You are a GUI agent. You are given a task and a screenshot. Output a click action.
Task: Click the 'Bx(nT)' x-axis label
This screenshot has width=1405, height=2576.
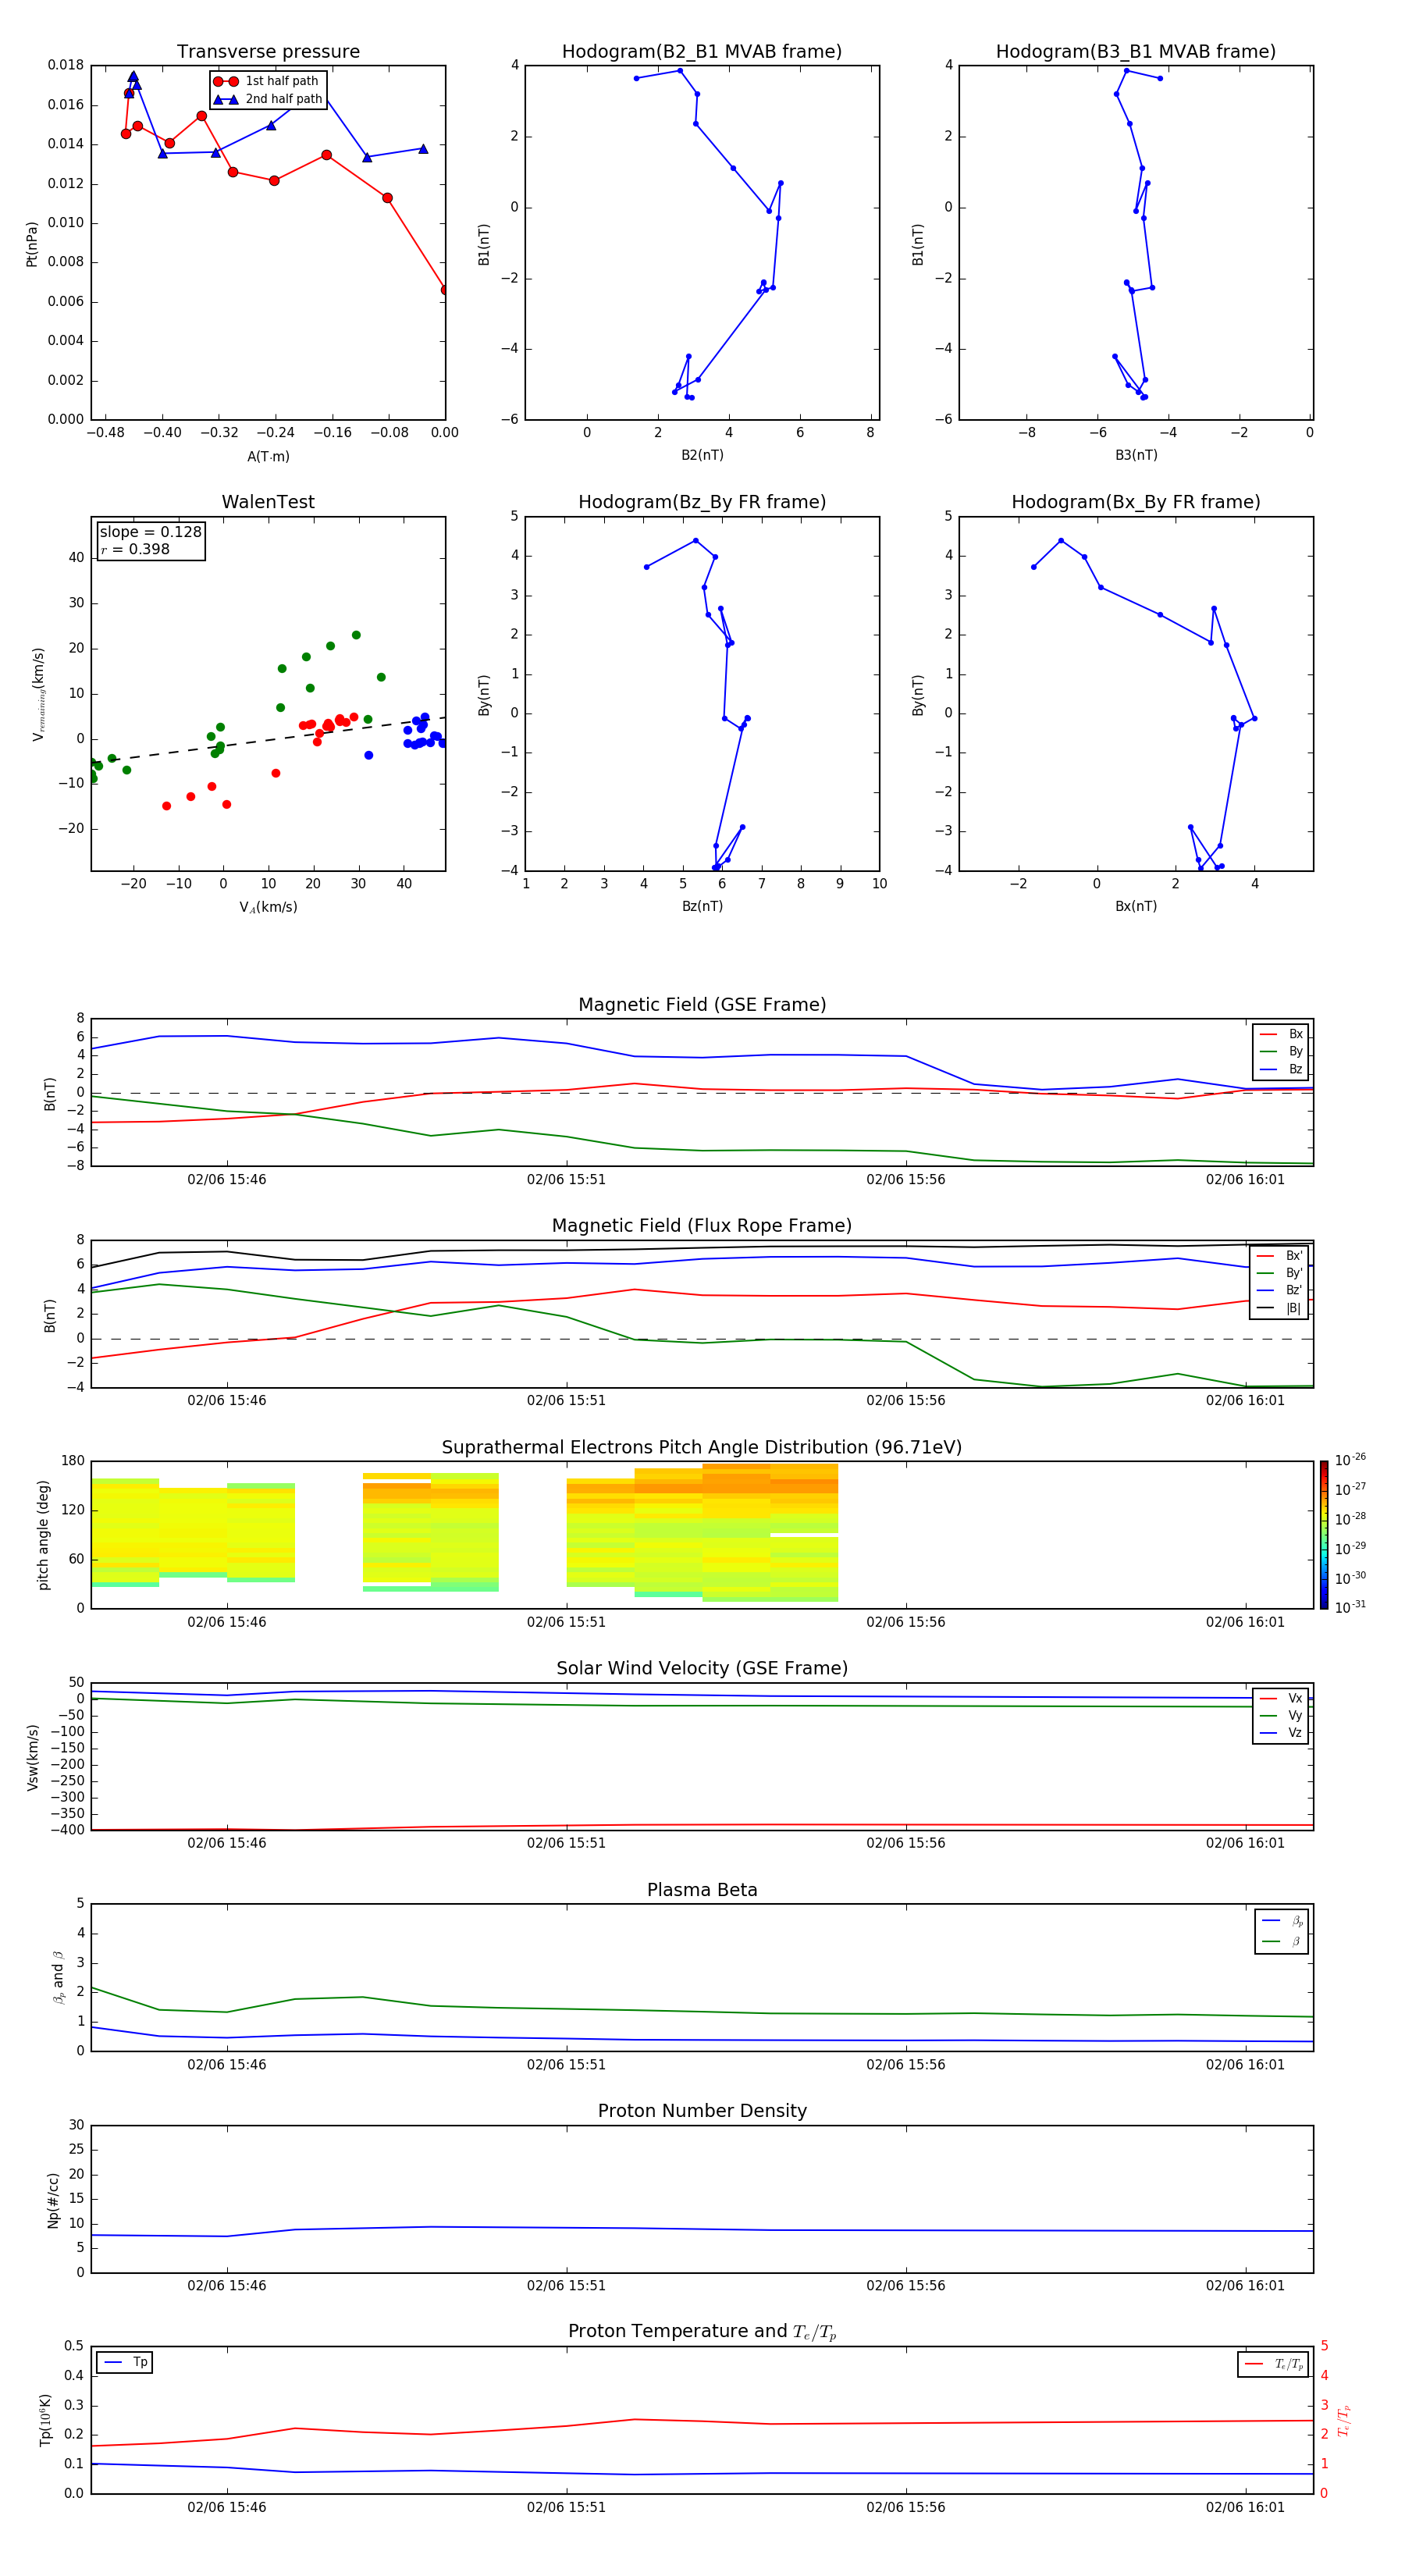pyautogui.click(x=1136, y=906)
